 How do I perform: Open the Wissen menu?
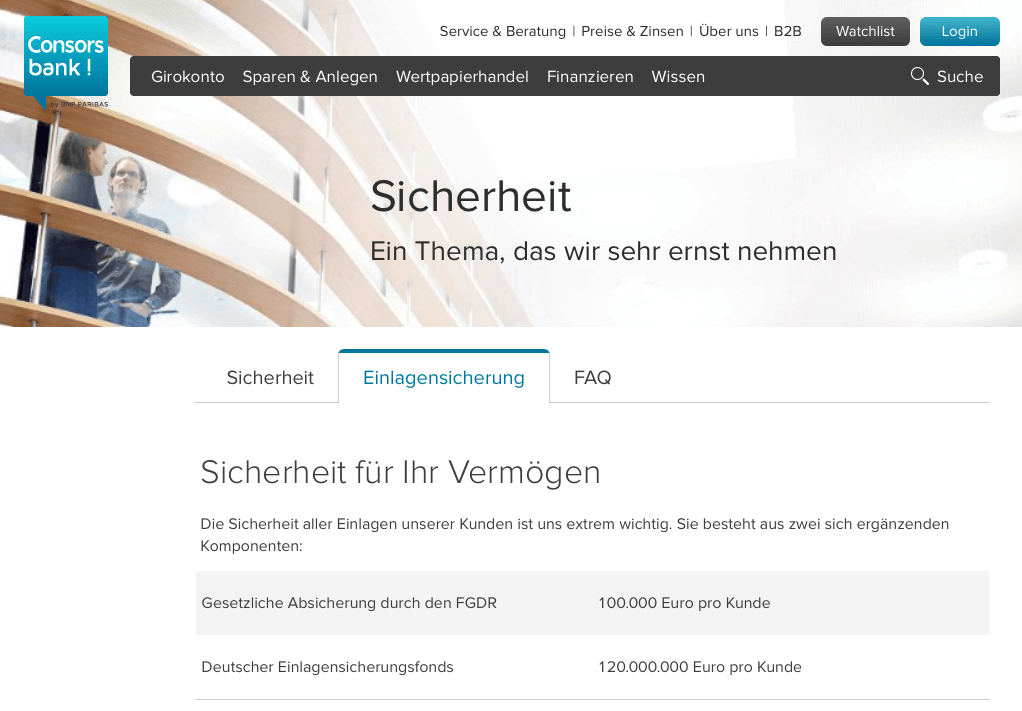click(678, 77)
